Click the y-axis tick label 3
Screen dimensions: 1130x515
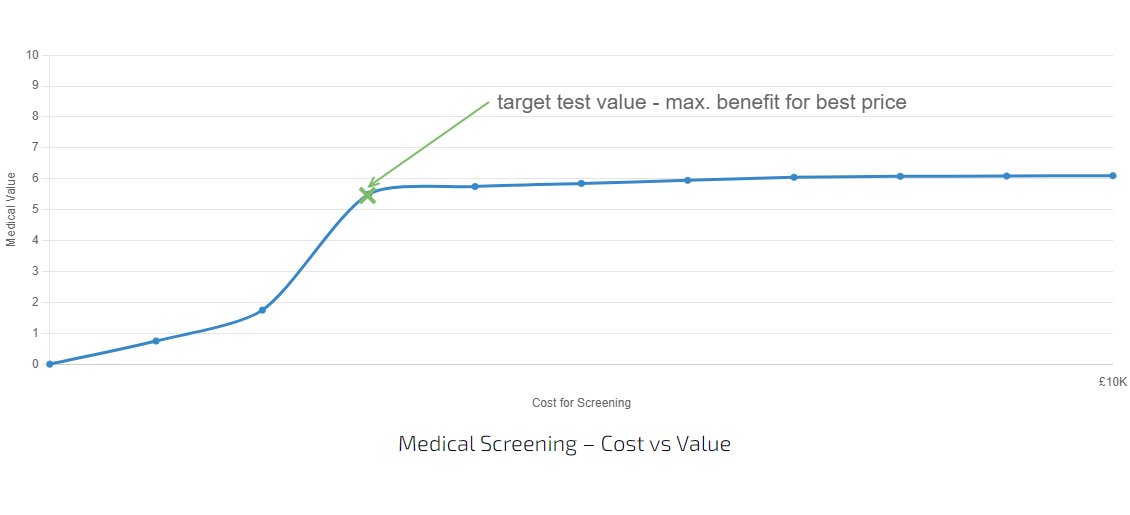pos(35,271)
